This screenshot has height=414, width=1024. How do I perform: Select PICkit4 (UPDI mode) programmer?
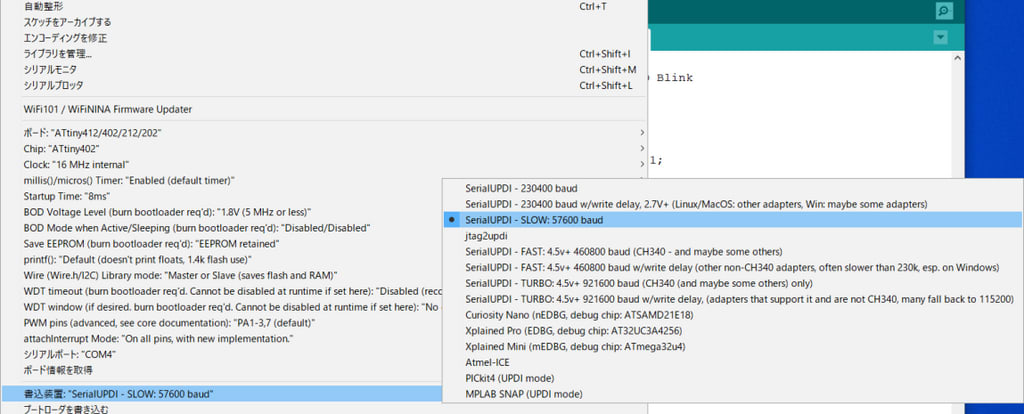(732, 378)
